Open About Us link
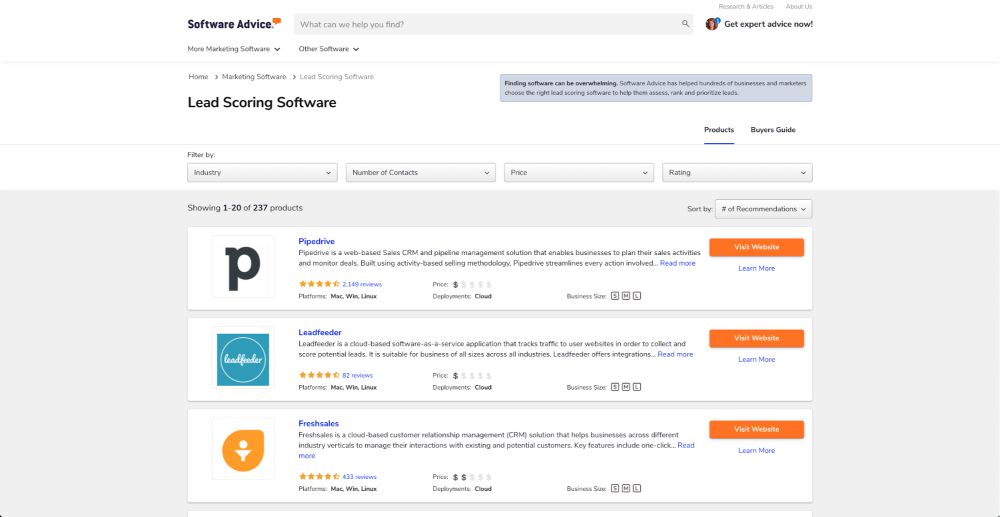This screenshot has height=517, width=1000. [798, 7]
